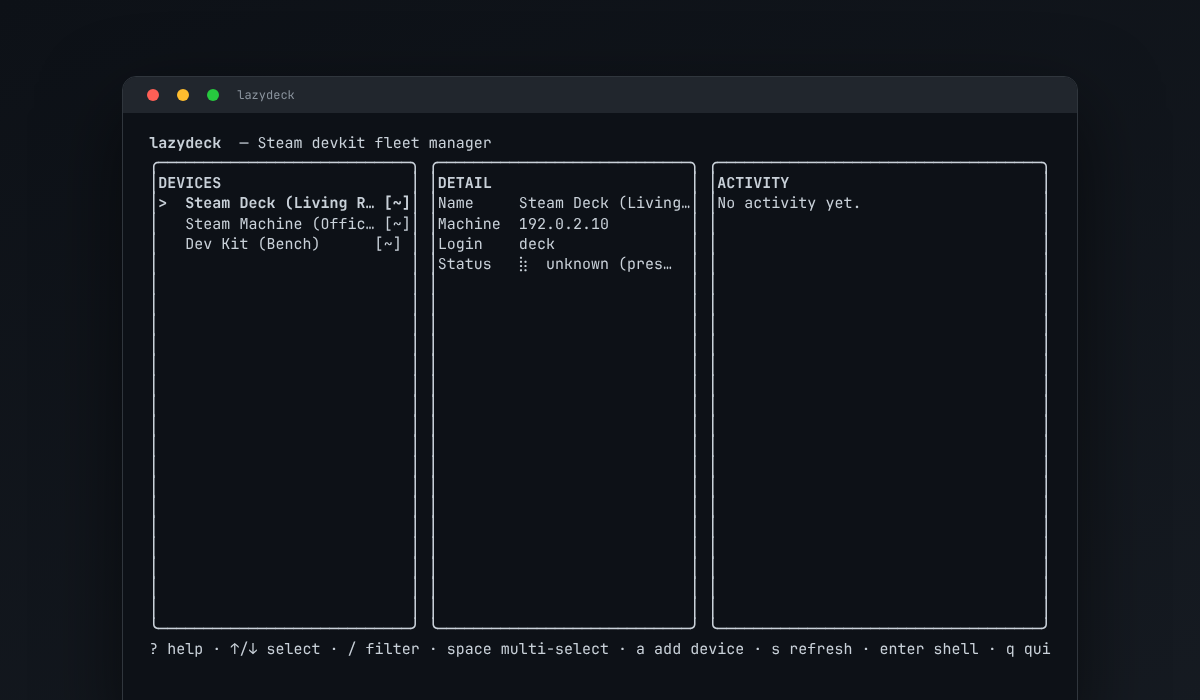Select Steam Deck (Living R… device row
1200x700 pixels.
point(284,203)
